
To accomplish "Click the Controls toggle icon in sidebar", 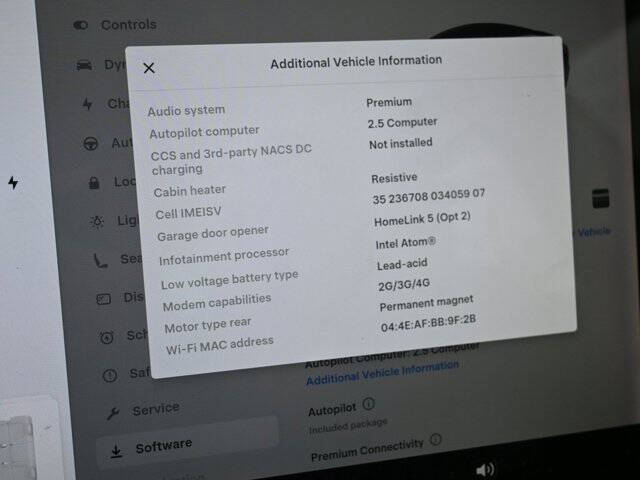I will point(81,25).
